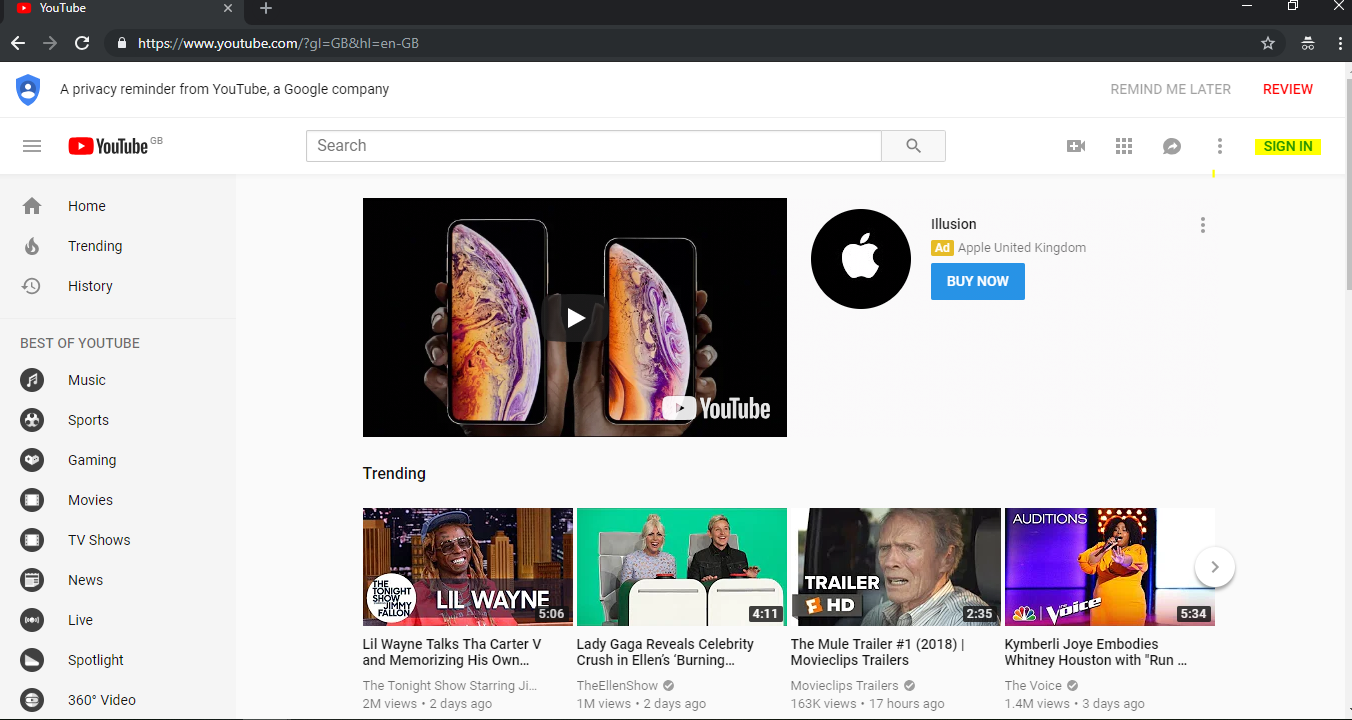Click the Gaming channel icon
Image resolution: width=1352 pixels, height=720 pixels.
pos(32,460)
